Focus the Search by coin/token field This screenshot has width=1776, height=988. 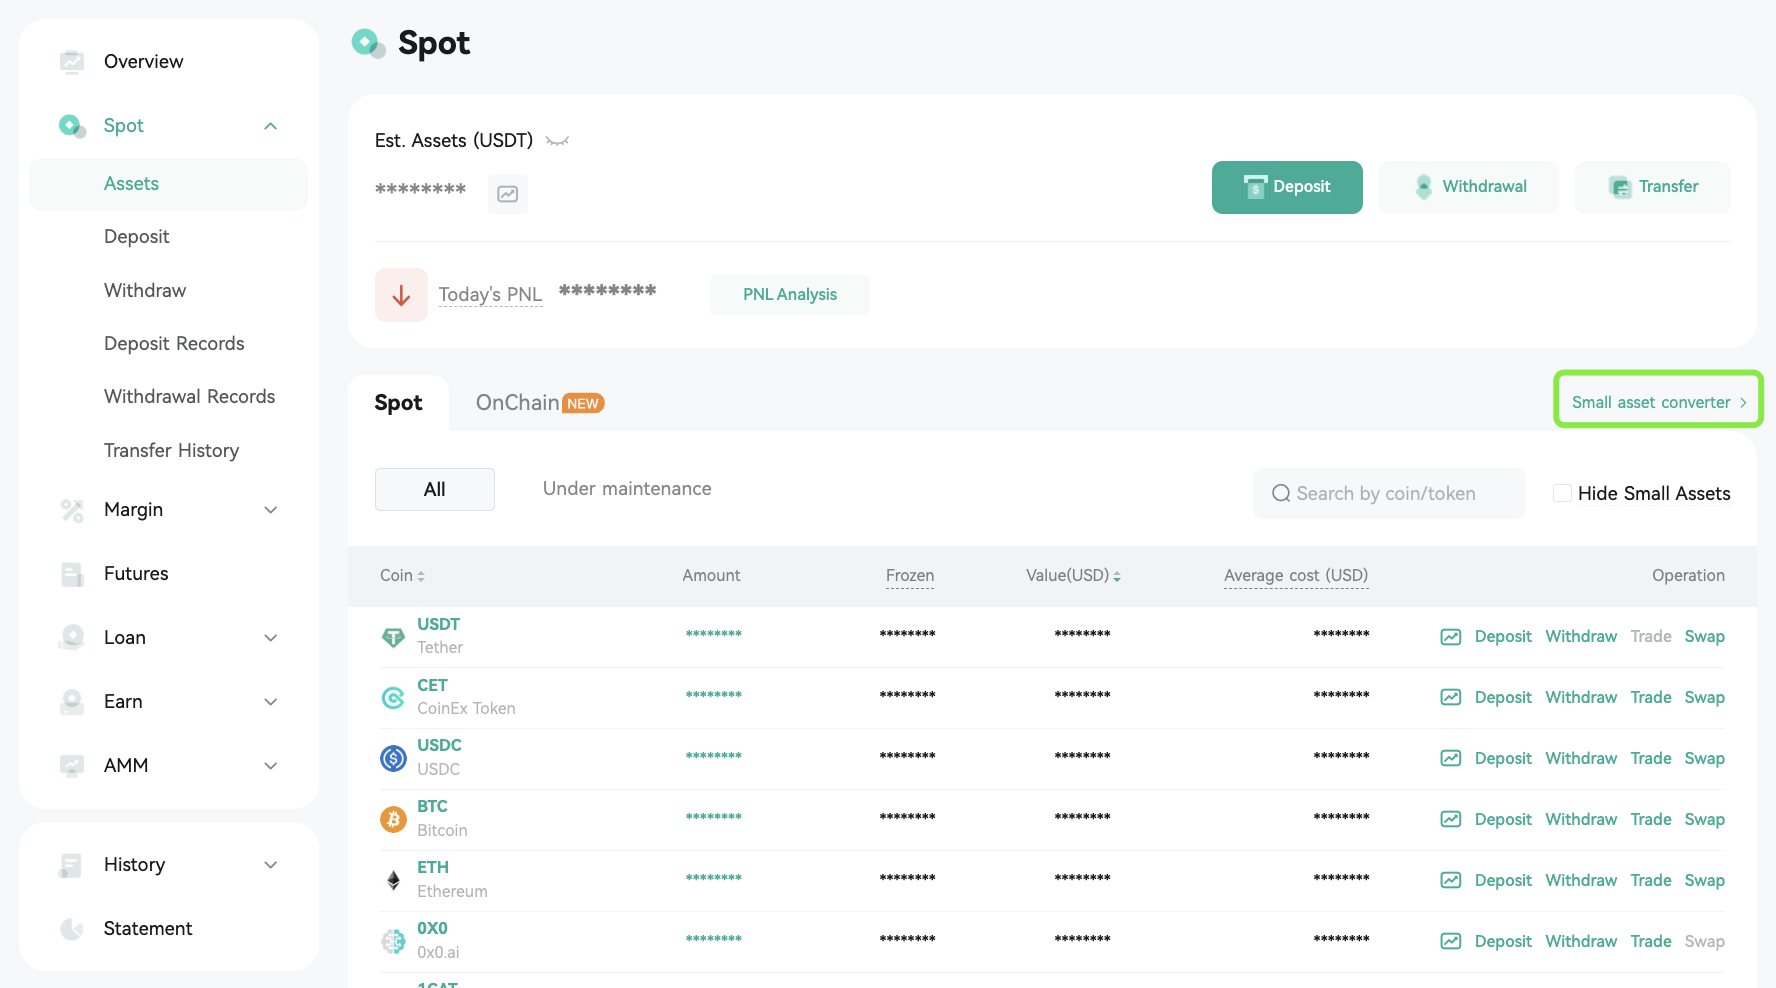(x=1389, y=494)
